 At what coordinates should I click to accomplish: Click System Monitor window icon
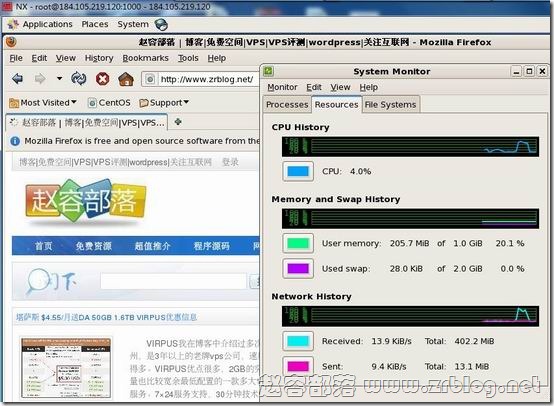[268, 71]
